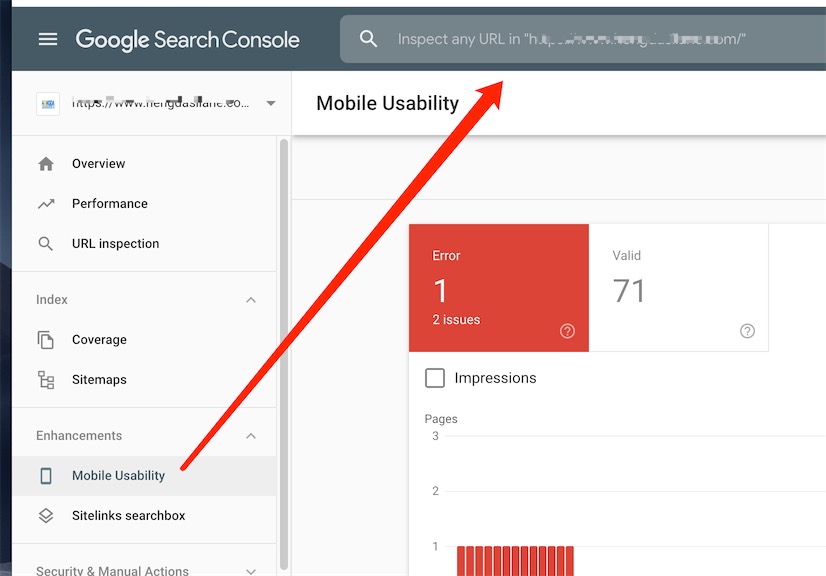Click the Index section label
The width and height of the screenshot is (826, 576).
point(52,300)
